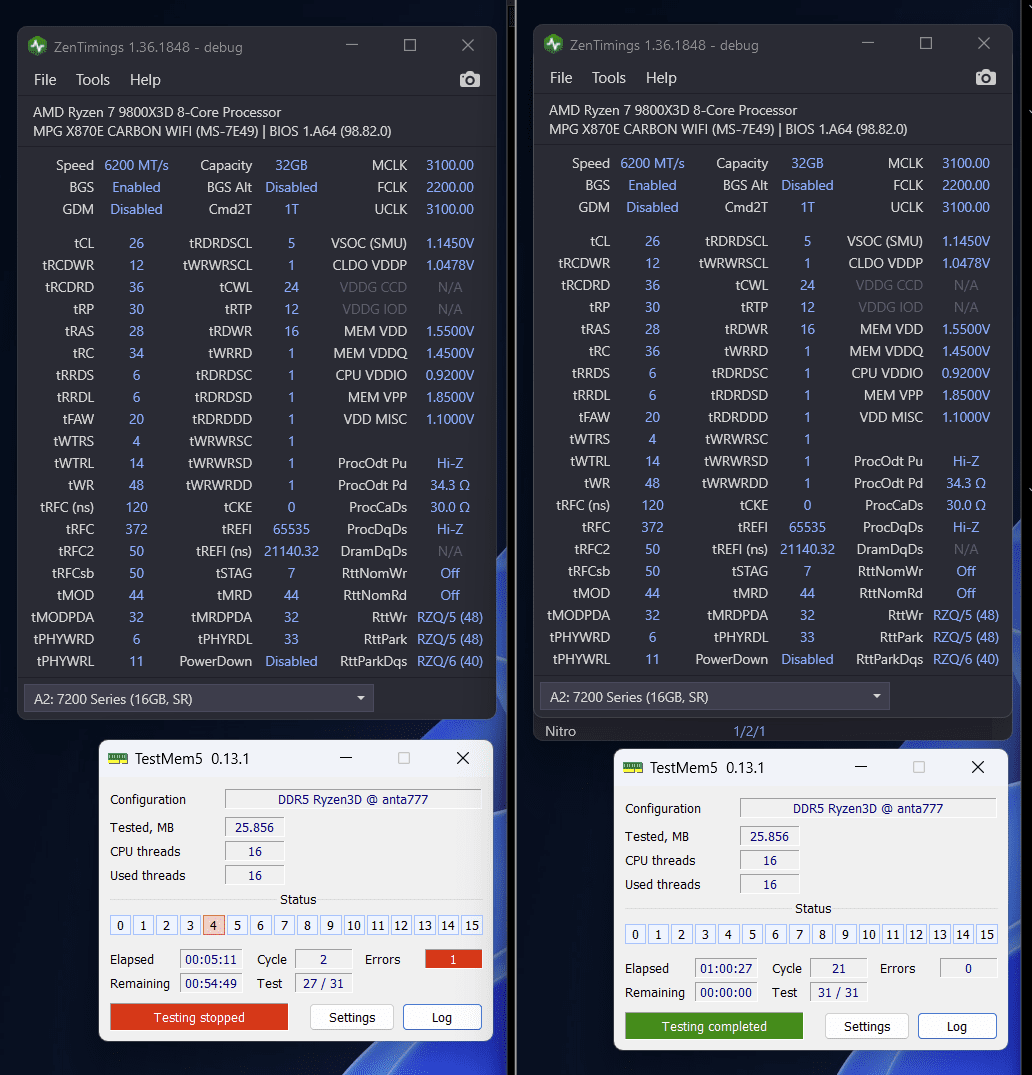Click the screenshot camera icon in right ZenTimings
The image size is (1032, 1075).
(985, 77)
